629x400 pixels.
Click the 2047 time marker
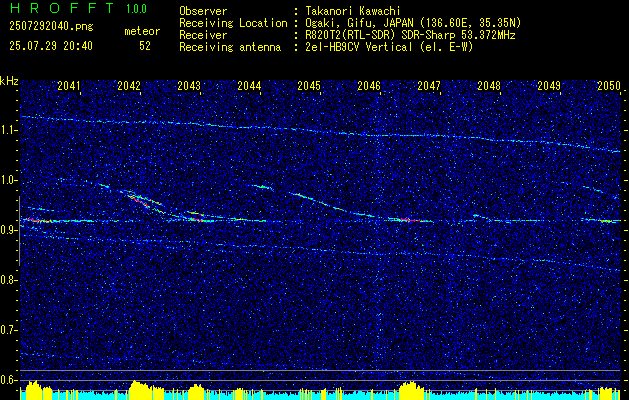pos(429,86)
